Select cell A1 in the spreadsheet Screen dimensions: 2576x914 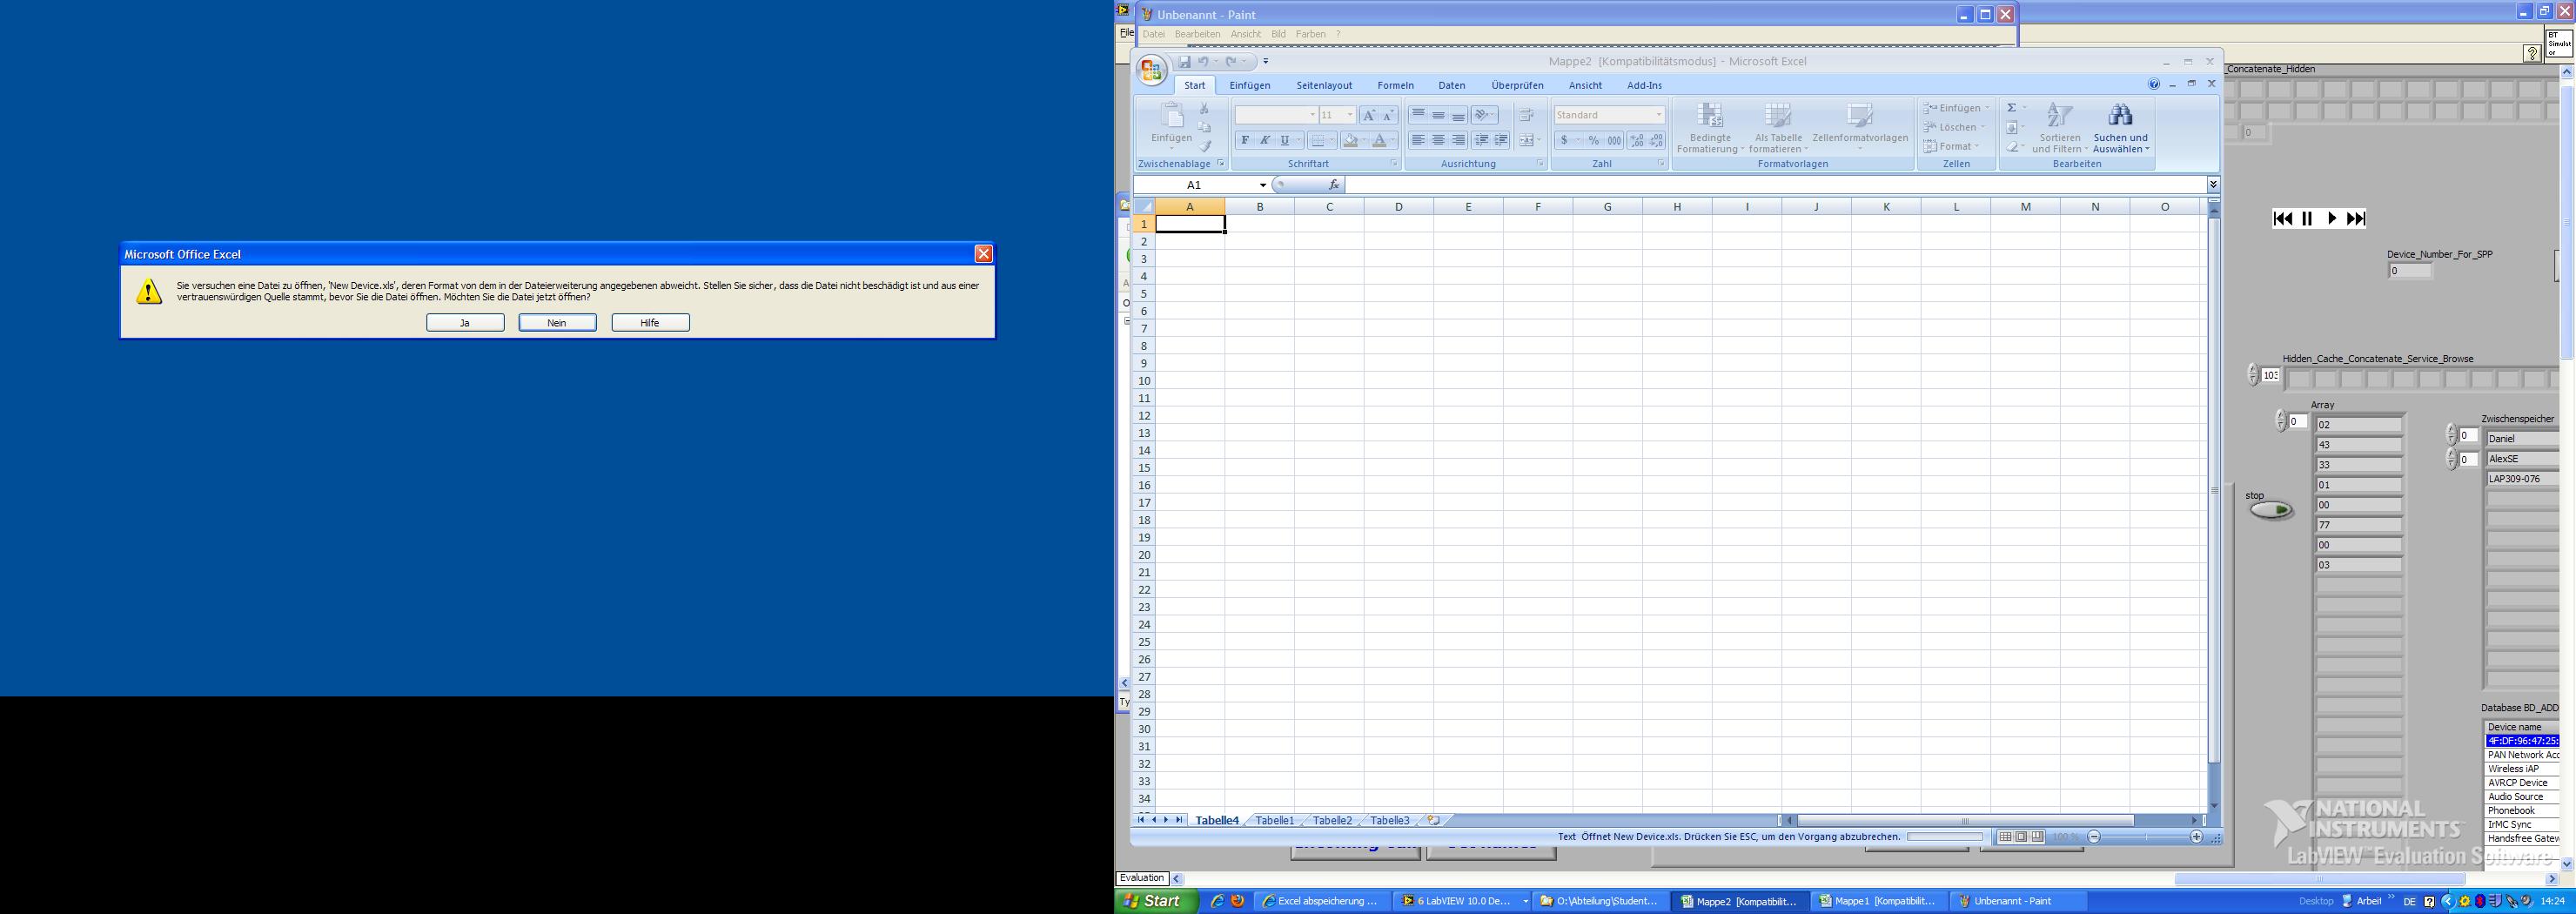pos(1190,225)
